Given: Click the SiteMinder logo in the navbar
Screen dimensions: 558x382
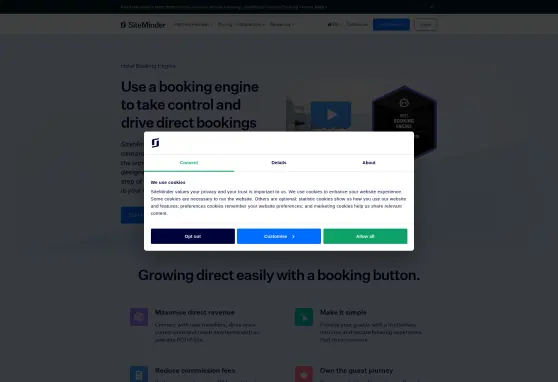Looking at the screenshot, I should [143, 25].
